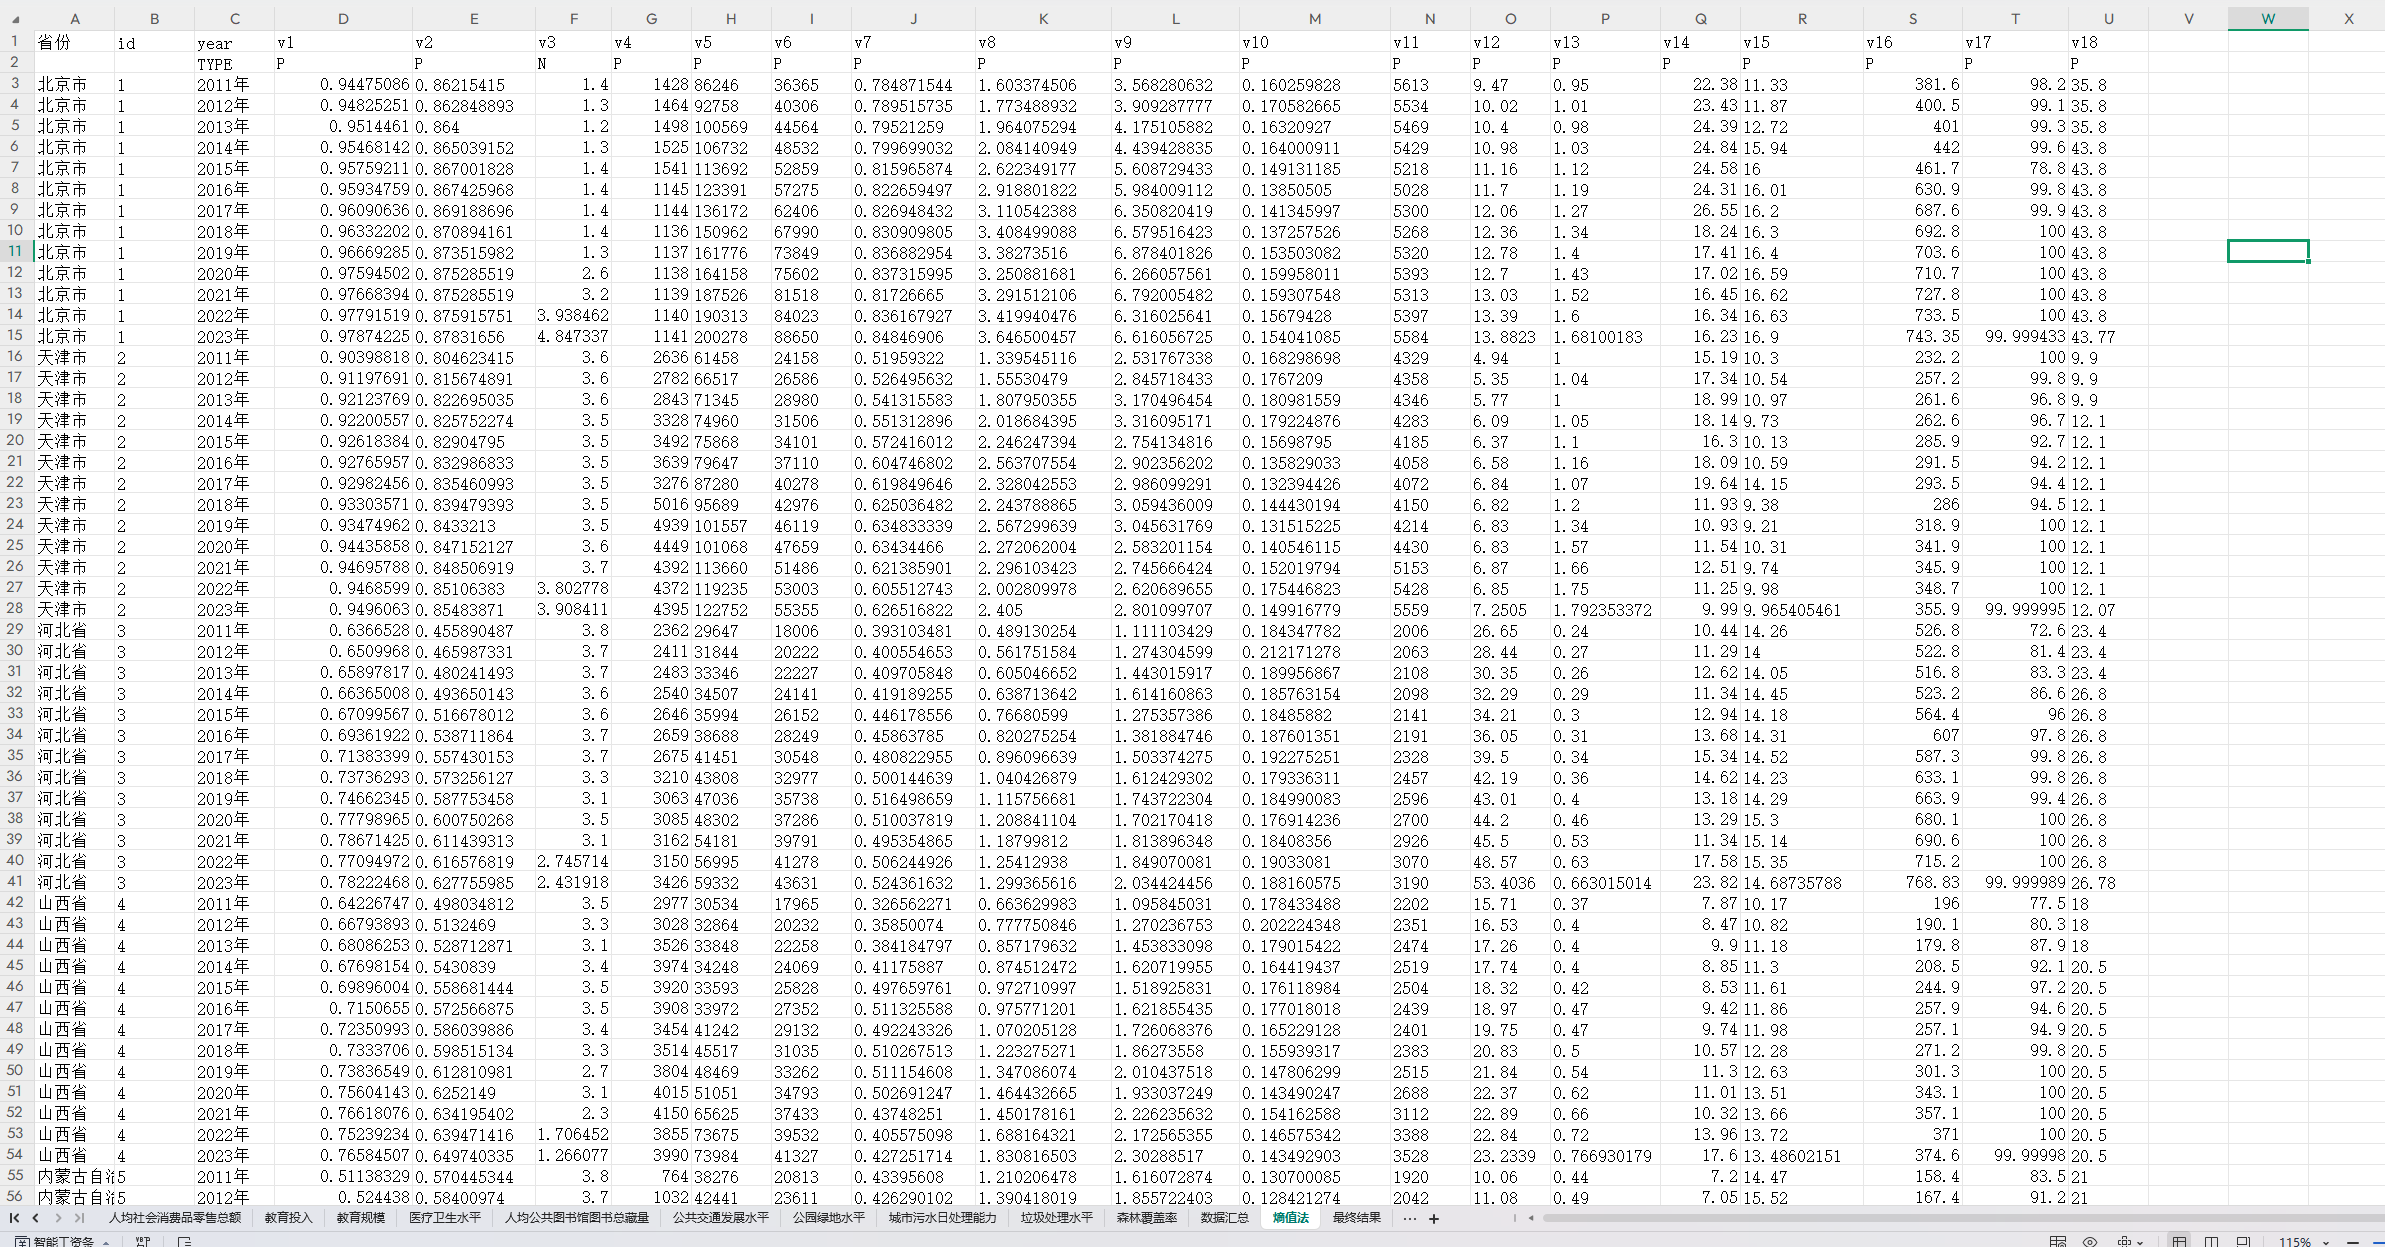Image resolution: width=2385 pixels, height=1247 pixels.
Task: Toggle eye protection mode icon
Action: (2090, 1242)
